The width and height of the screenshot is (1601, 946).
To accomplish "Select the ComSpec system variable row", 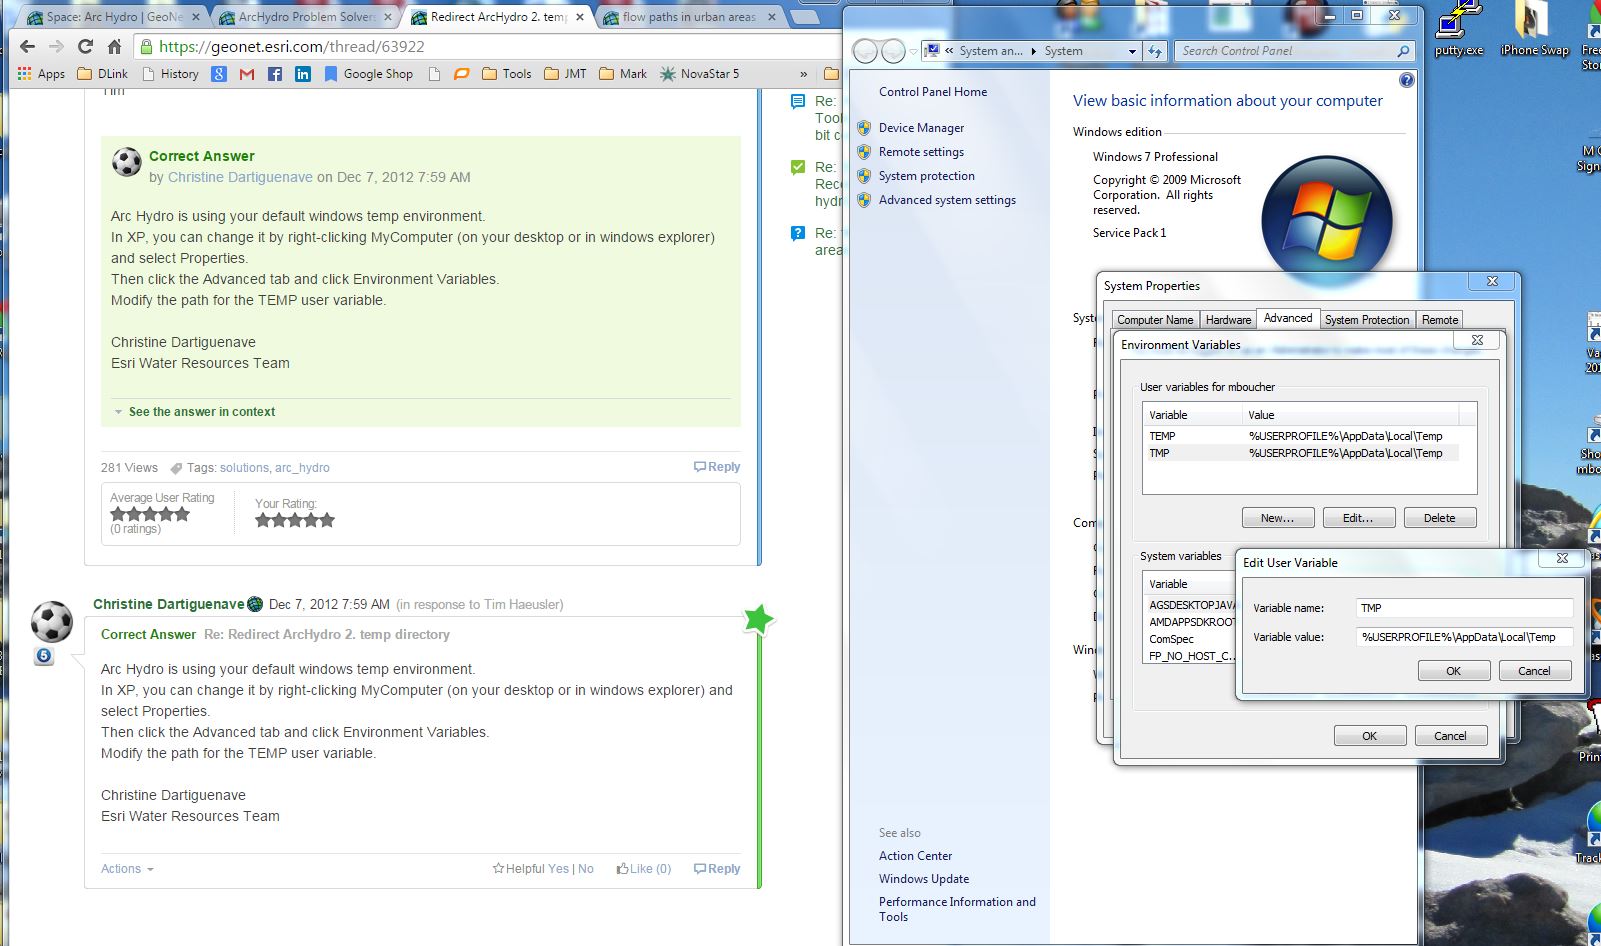I will tap(1190, 639).
